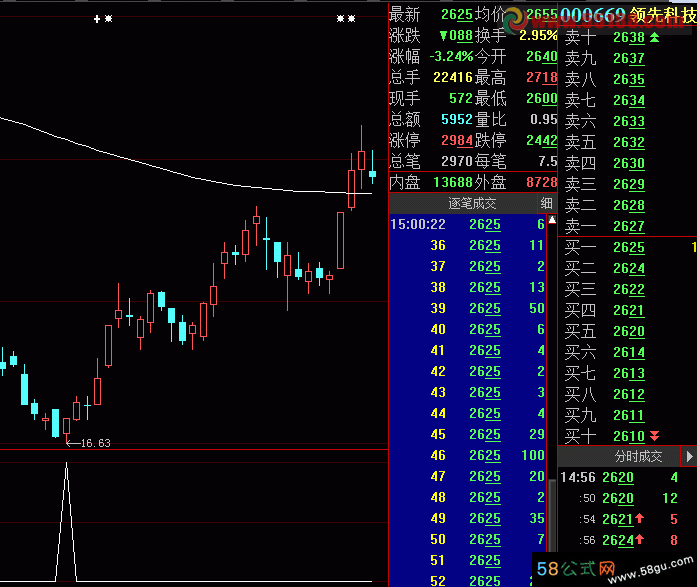Click the scrollbar thumb of the 逐笔成交 list
This screenshot has width=697, height=587.
coord(552,518)
